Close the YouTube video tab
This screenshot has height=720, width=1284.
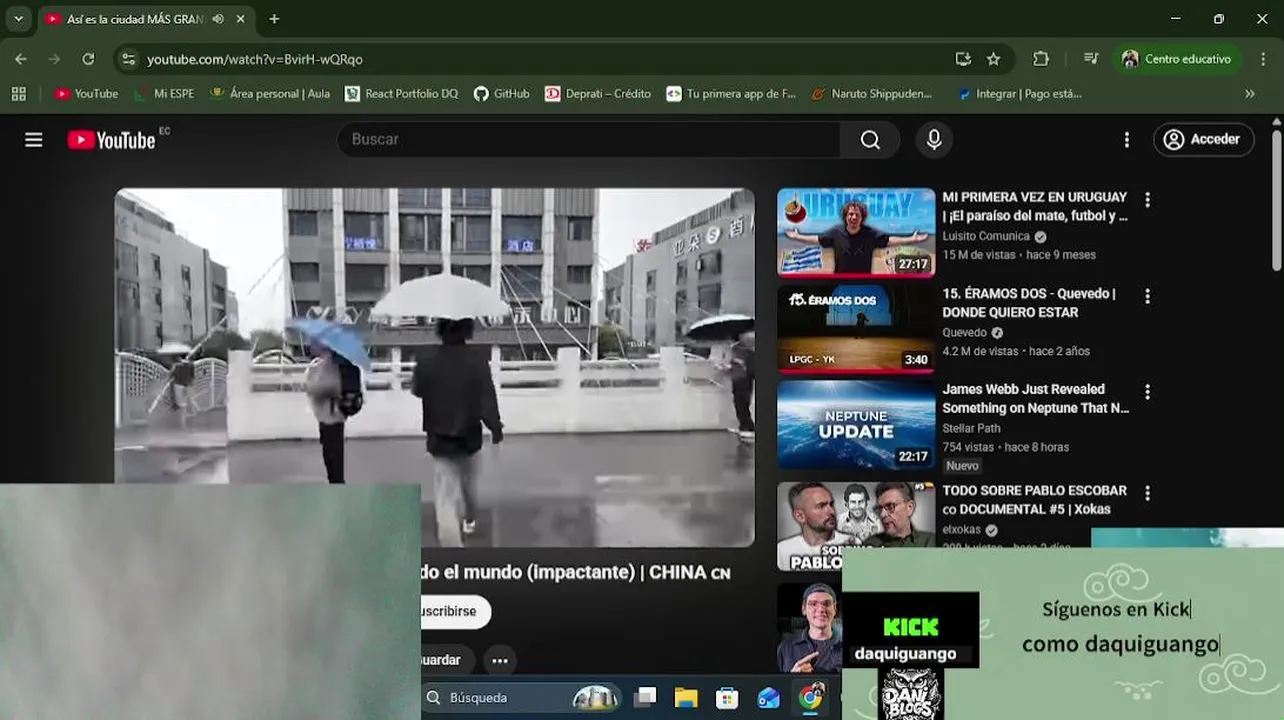click(241, 19)
